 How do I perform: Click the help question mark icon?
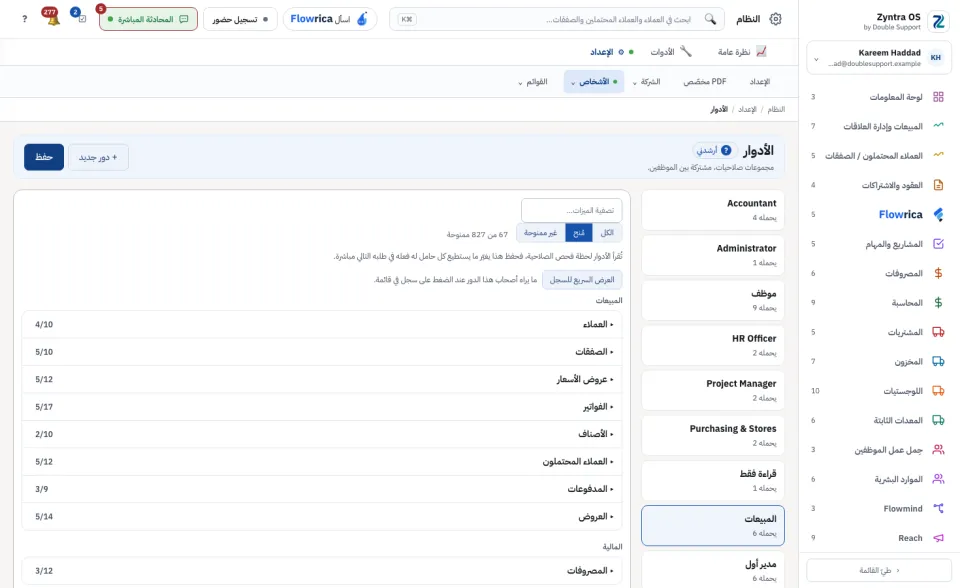click(24, 19)
